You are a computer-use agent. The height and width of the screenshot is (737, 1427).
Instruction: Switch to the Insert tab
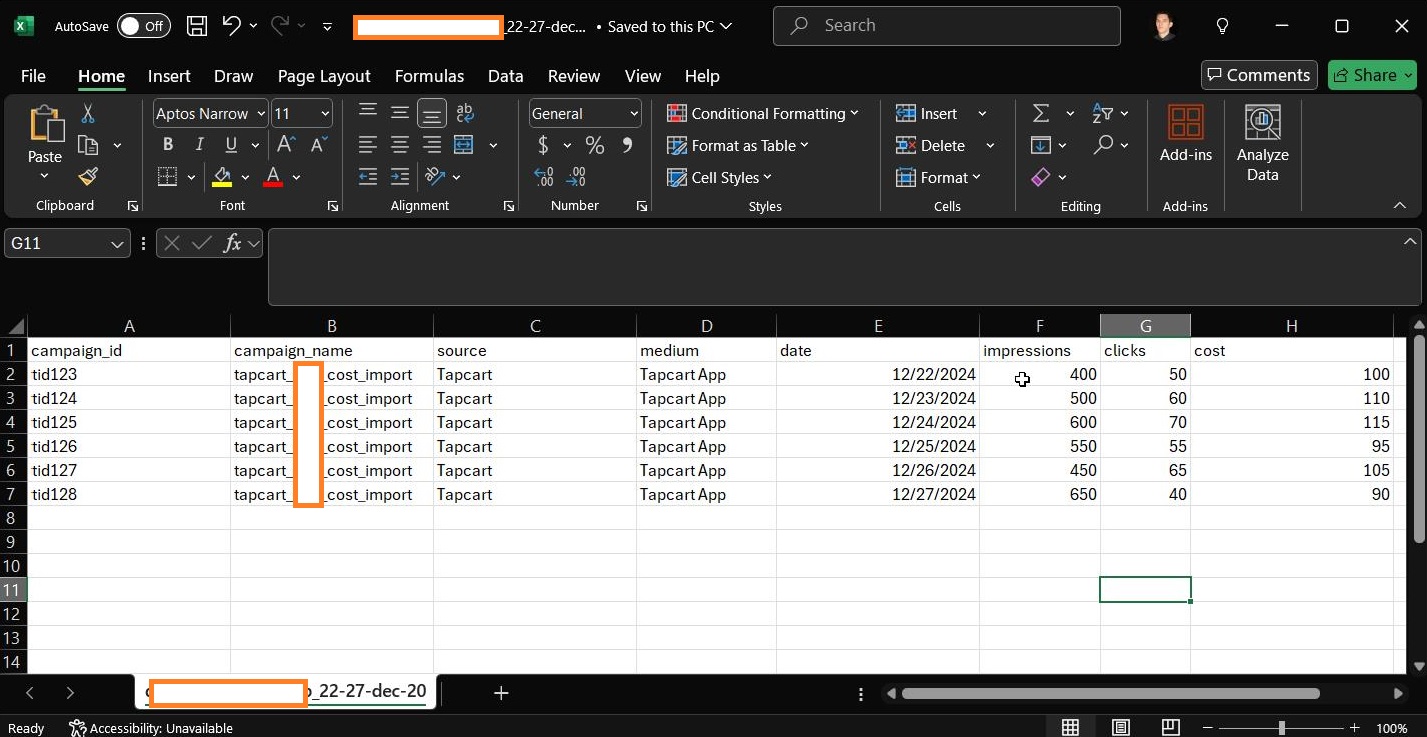click(169, 76)
